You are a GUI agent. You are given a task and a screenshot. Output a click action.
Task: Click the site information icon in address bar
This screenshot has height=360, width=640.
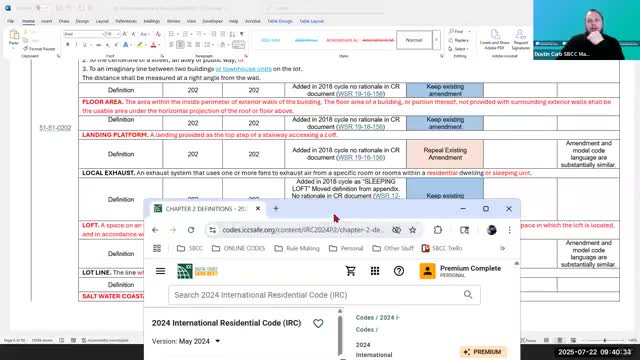[213, 230]
